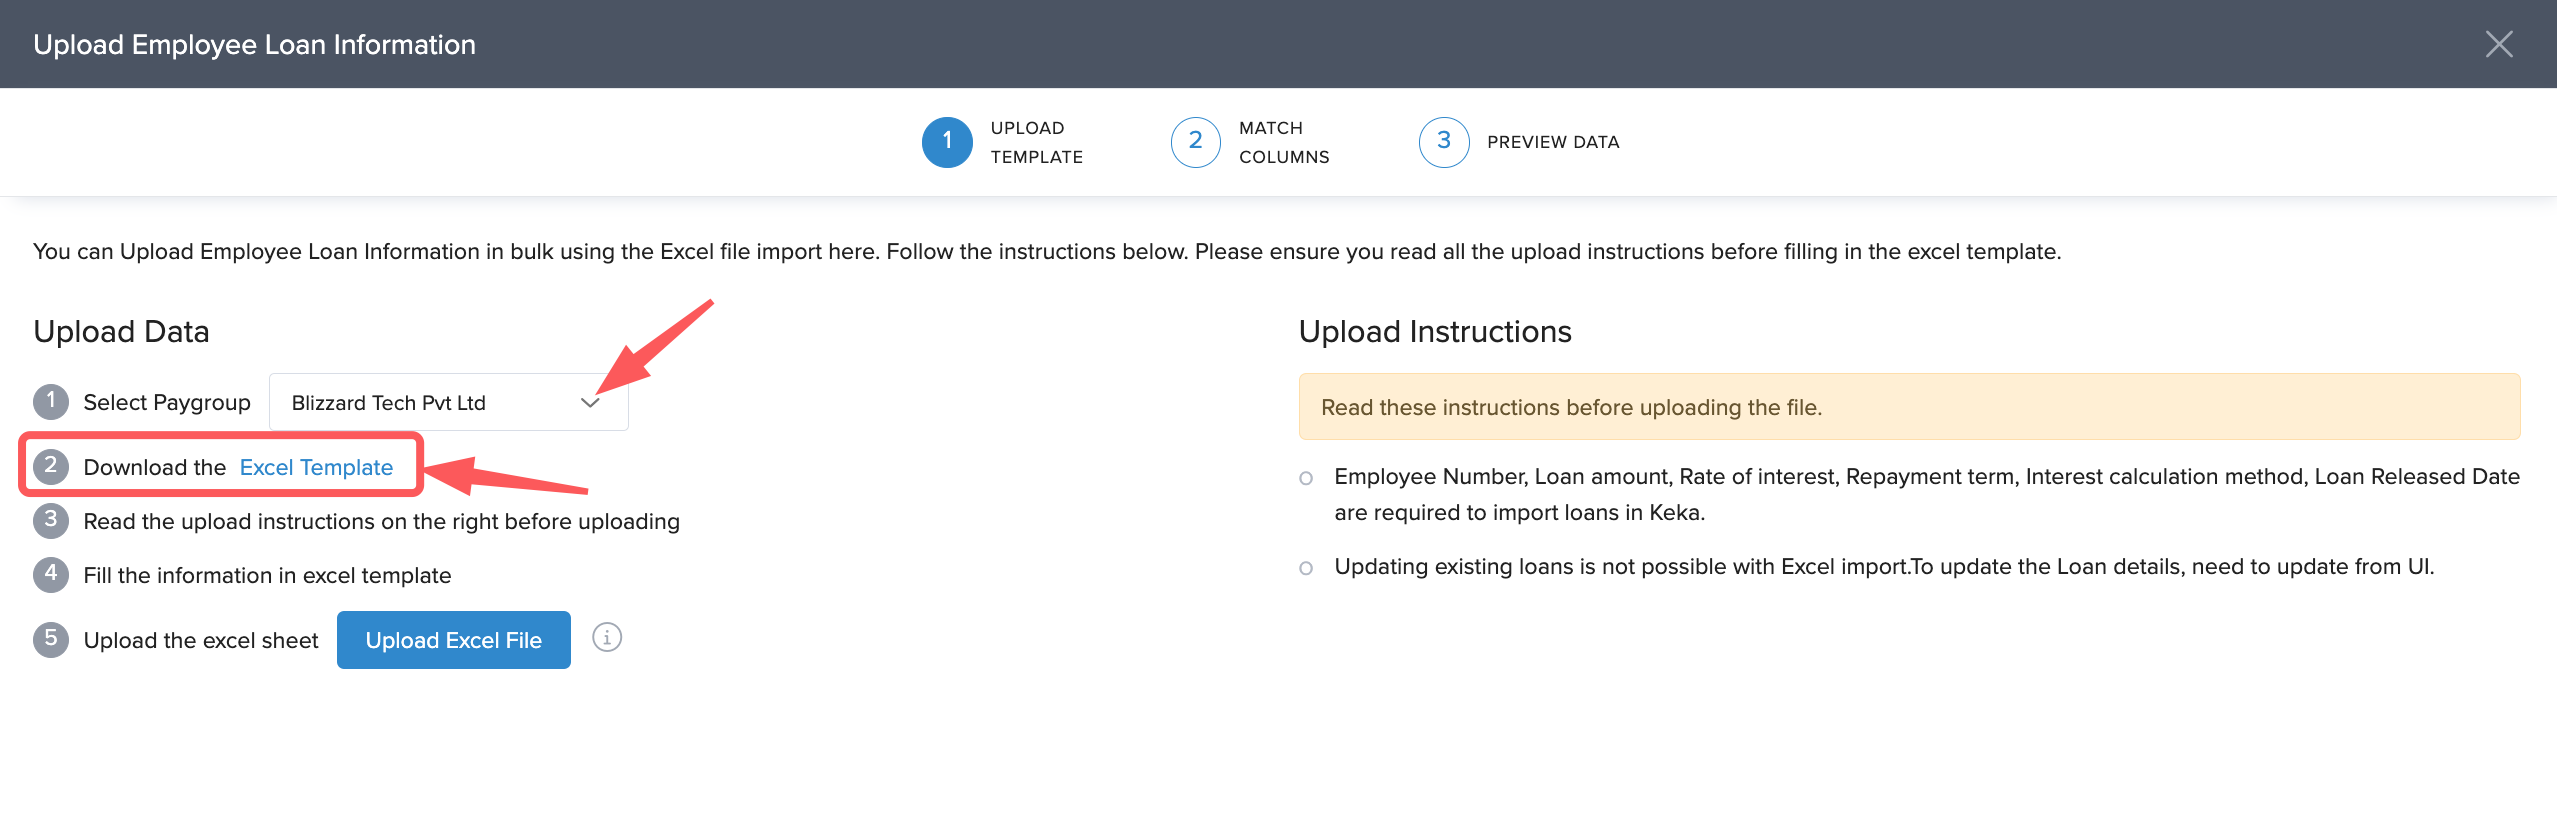Viewport: 2557px width, 825px height.
Task: Click the info icon beside Upload Excel File
Action: [x=607, y=638]
